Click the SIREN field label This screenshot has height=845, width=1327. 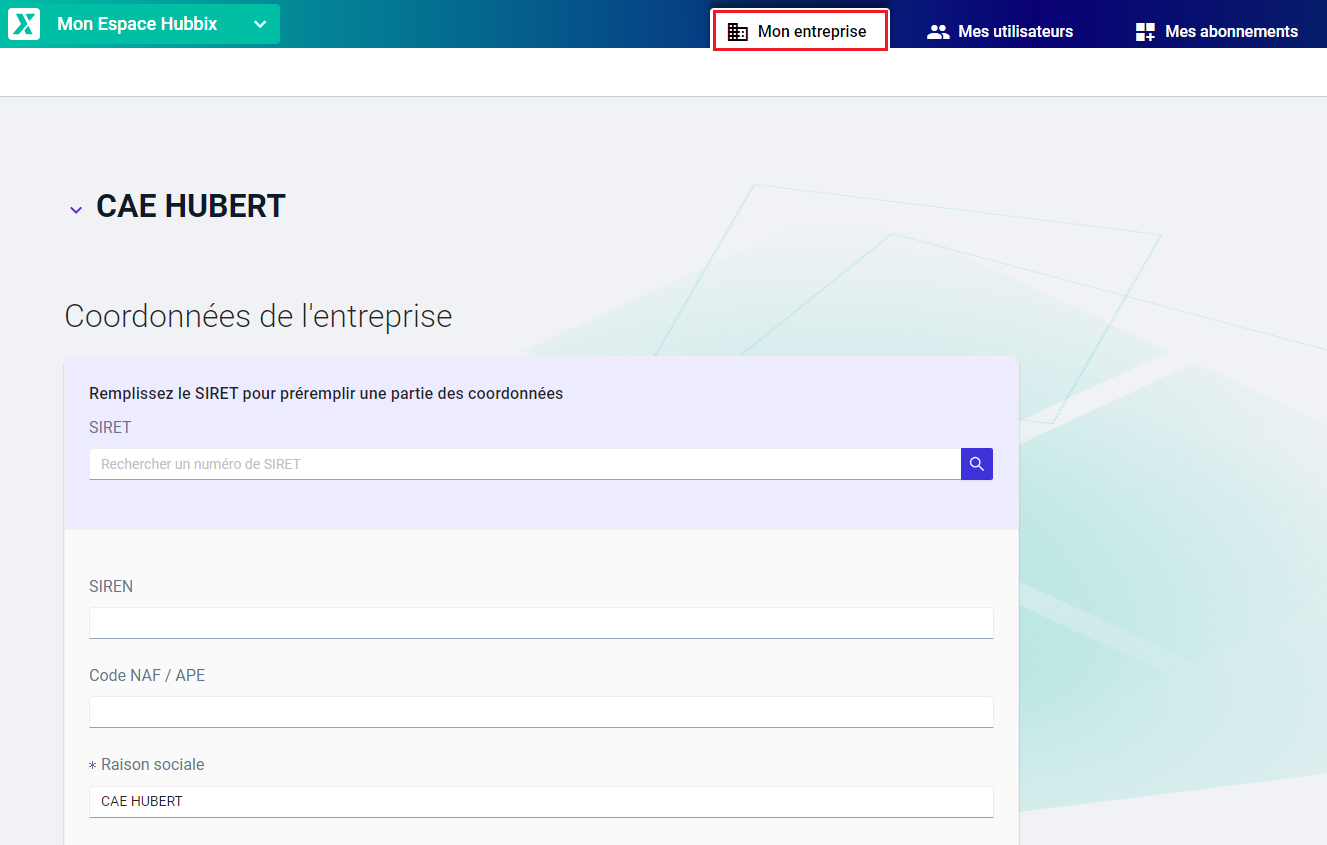click(111, 586)
